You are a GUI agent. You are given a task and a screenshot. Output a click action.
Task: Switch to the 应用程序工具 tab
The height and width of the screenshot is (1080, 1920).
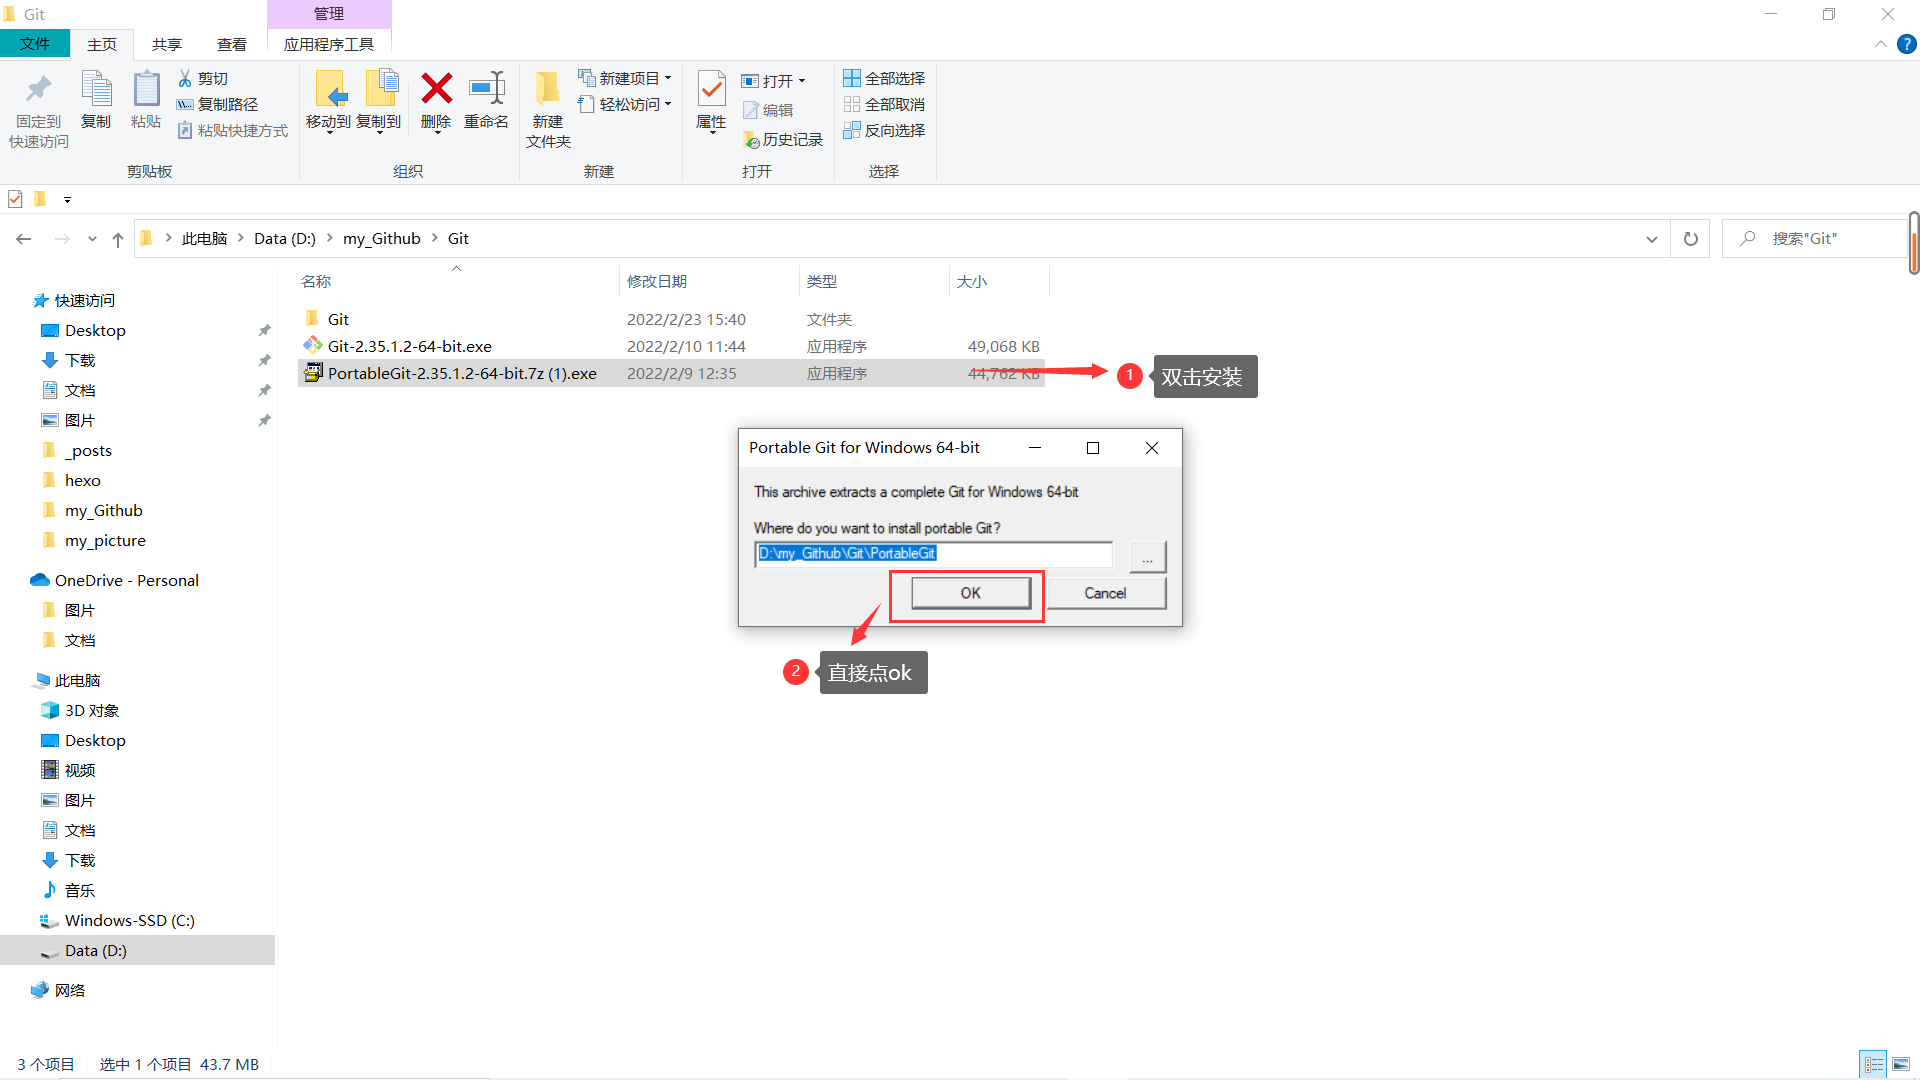point(329,44)
